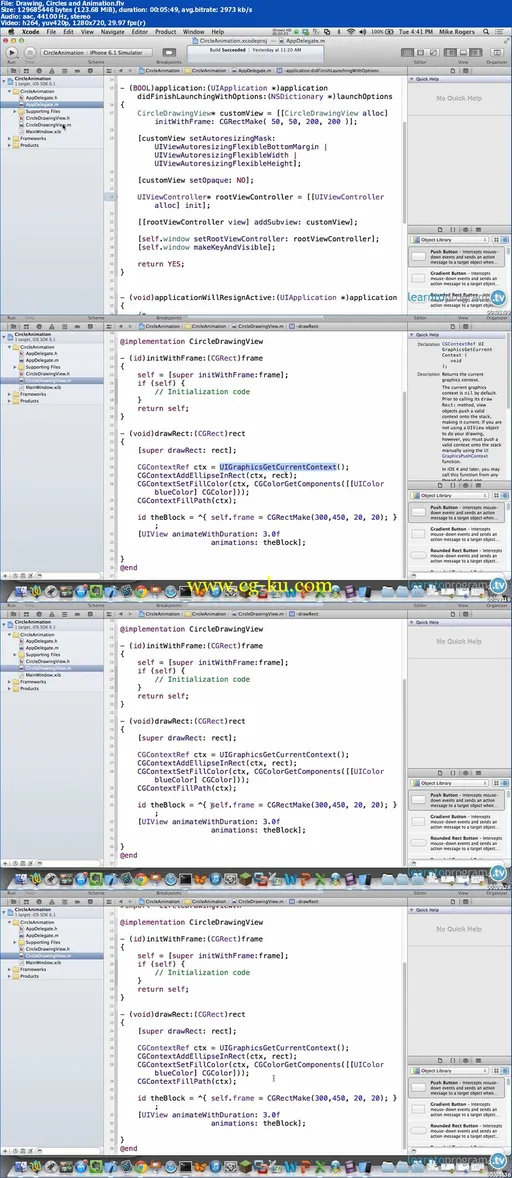Select the Assistant editor mode button

point(420,53)
